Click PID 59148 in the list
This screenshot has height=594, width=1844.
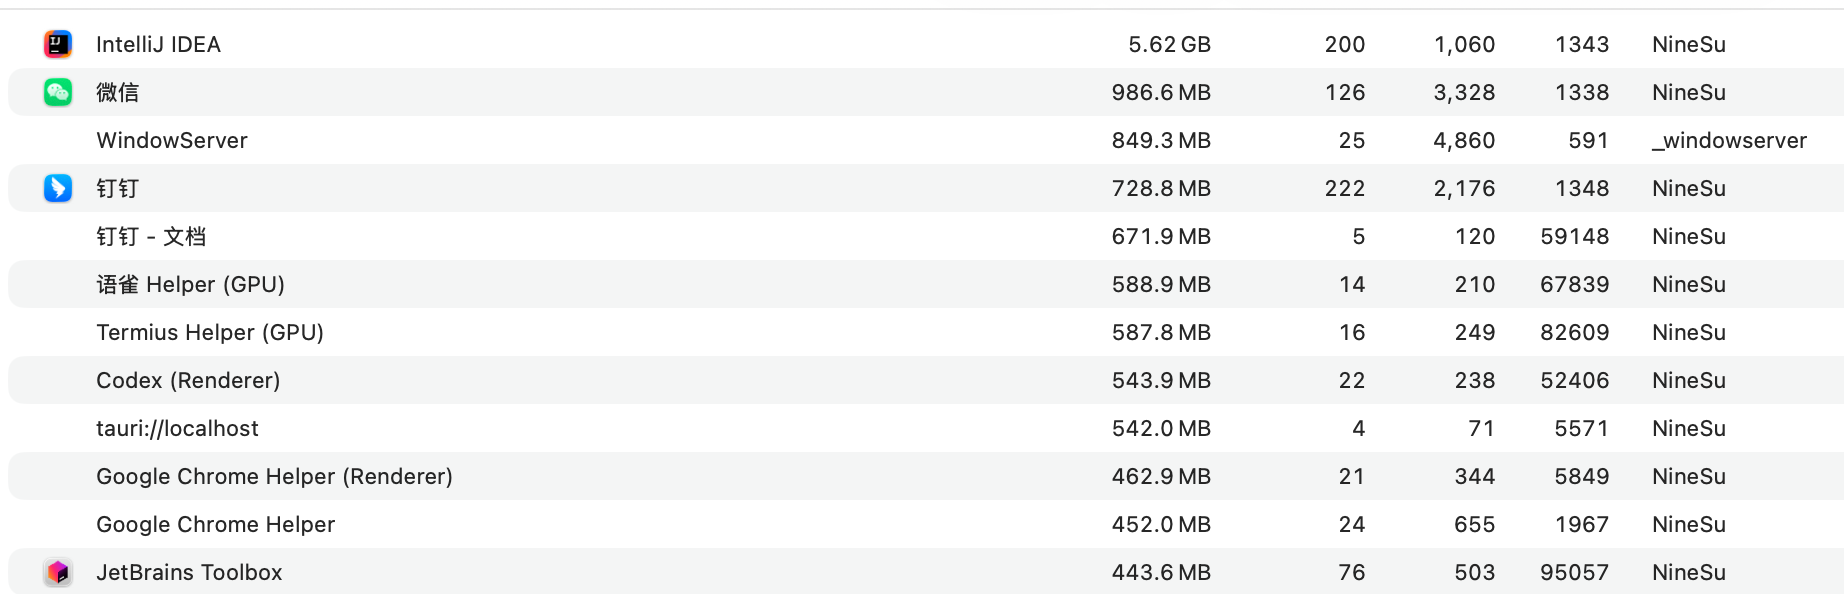(1574, 236)
